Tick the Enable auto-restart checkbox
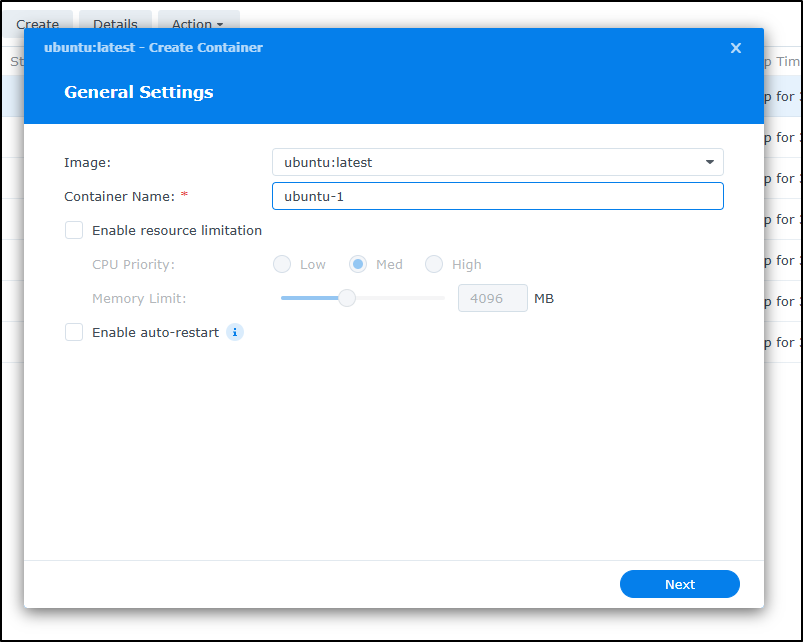Screen dimensions: 803x642 click(x=74, y=332)
